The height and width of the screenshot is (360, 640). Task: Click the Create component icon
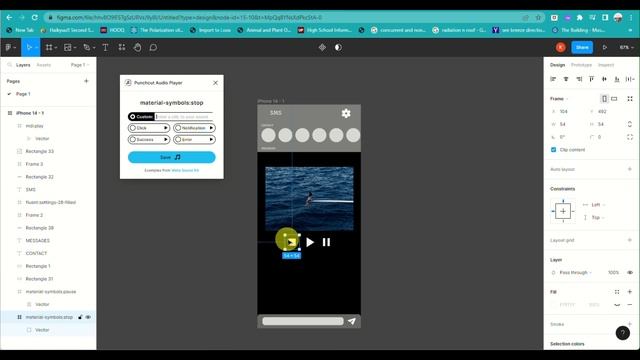click(x=322, y=47)
